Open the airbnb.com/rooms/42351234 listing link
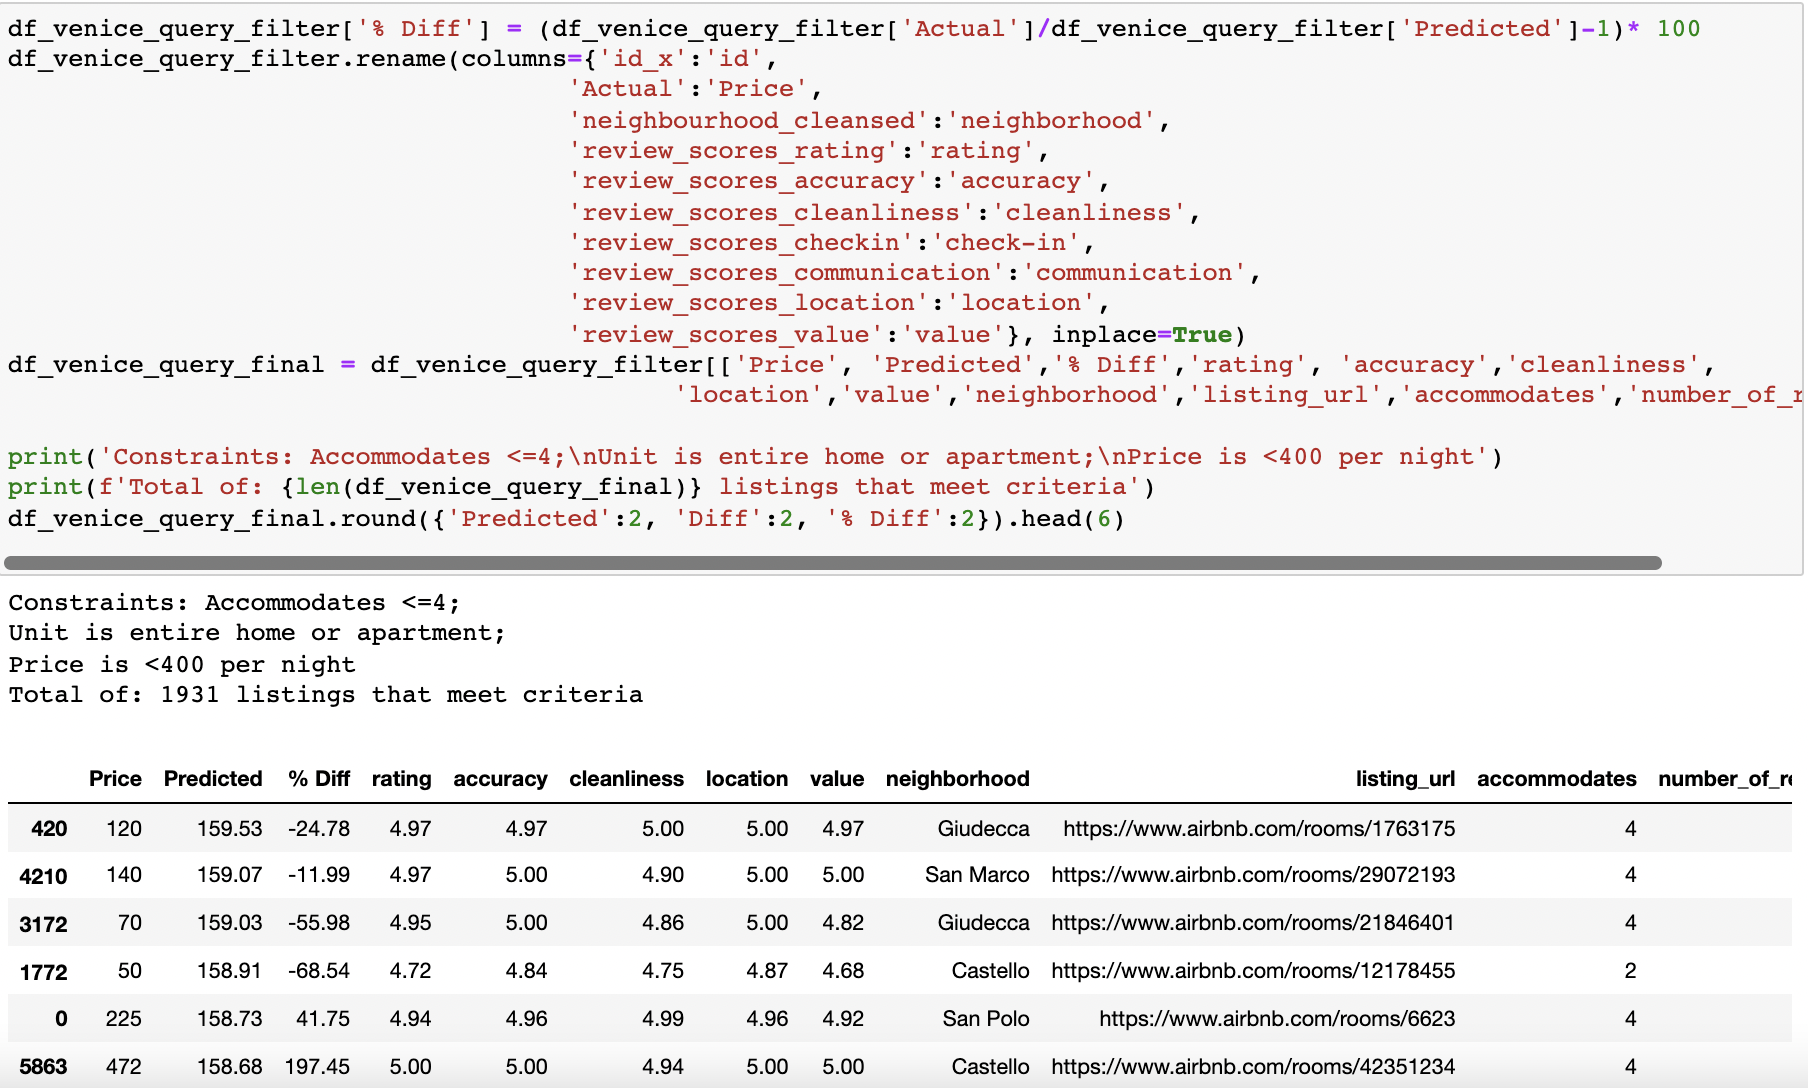 pos(1253,1067)
